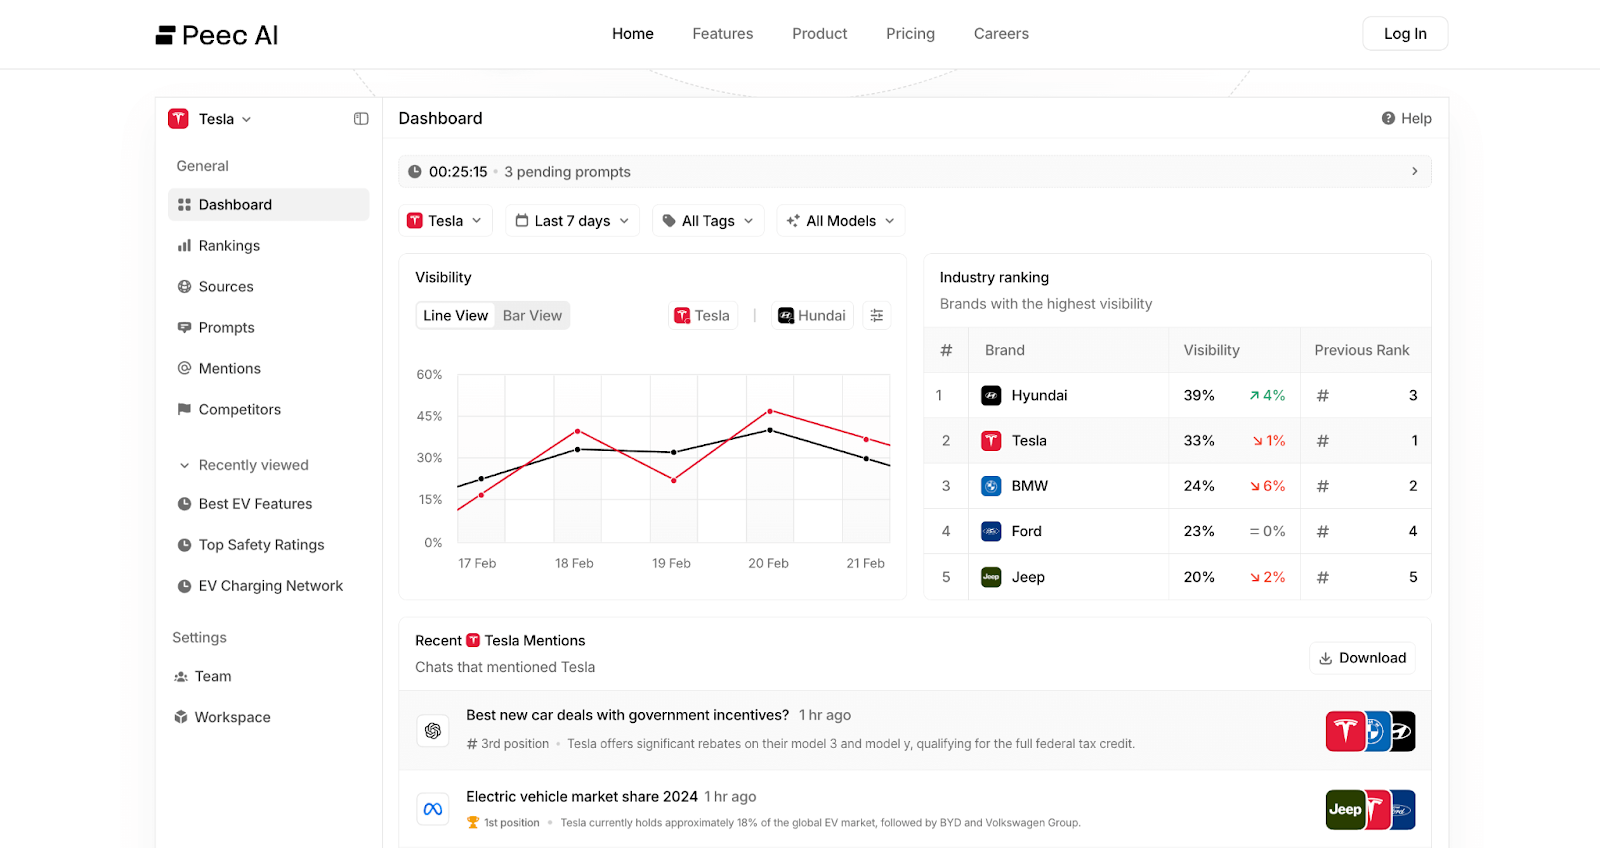Click the Jeep logo on market share chat

[1345, 810]
